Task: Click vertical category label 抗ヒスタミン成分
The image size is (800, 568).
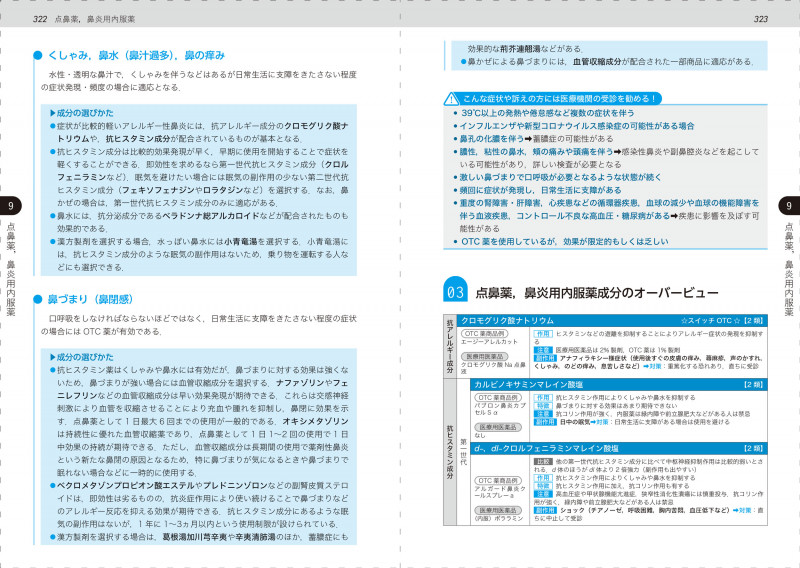Action: pyautogui.click(x=449, y=452)
